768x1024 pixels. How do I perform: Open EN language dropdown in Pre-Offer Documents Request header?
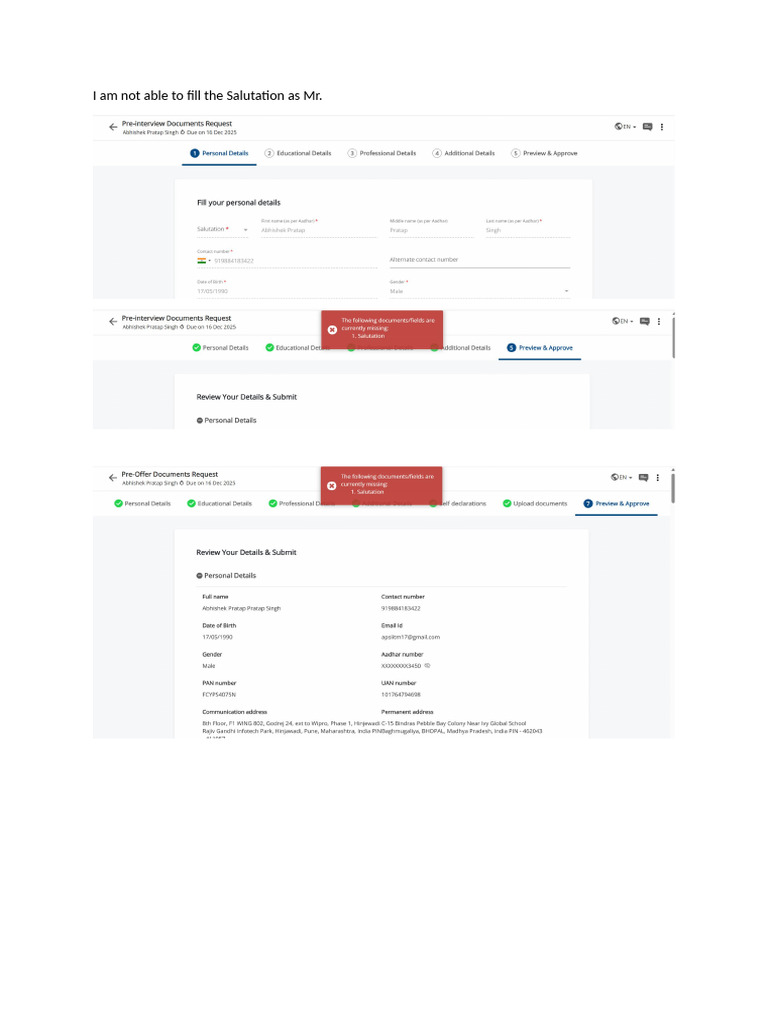621,477
